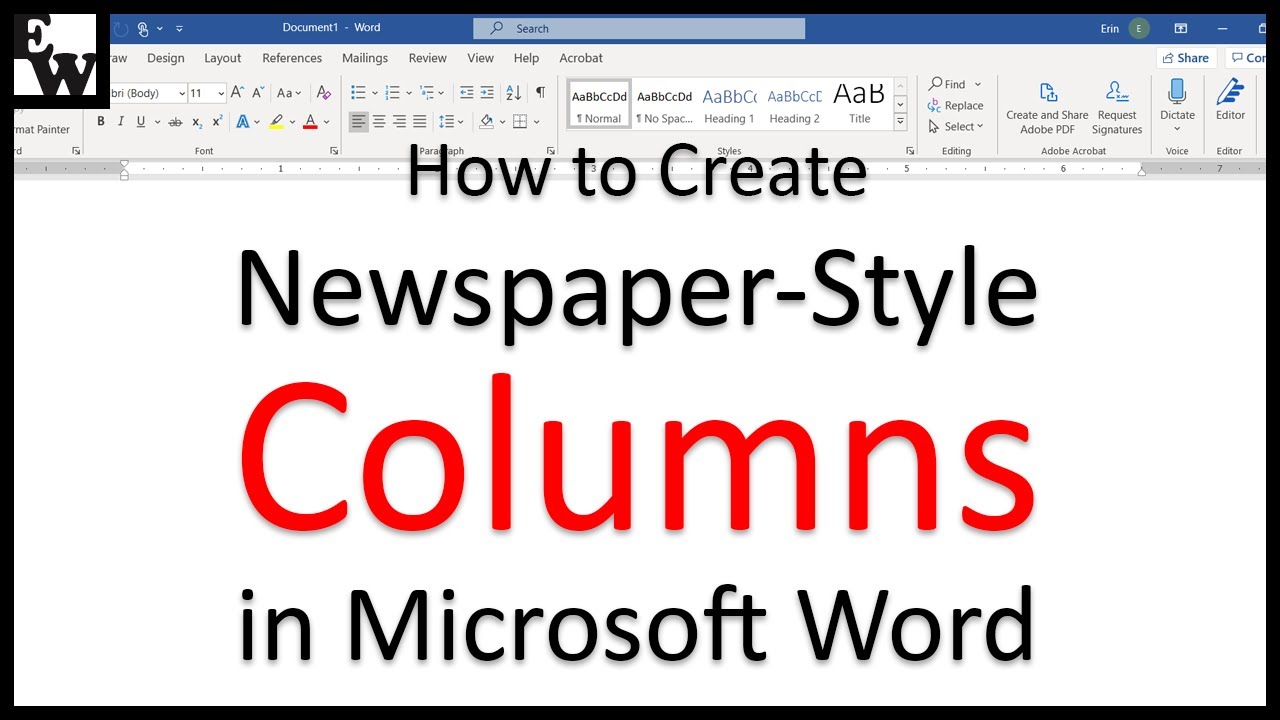Open the Acrobat tab
Screen dimensions: 1280x720
pyautogui.click(x=581, y=58)
